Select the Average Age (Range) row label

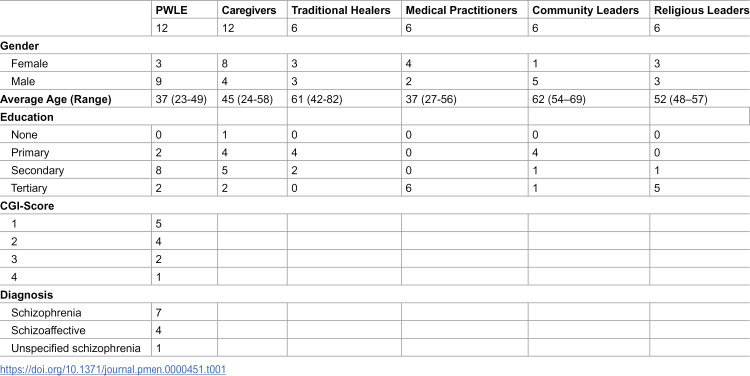[x=55, y=100]
